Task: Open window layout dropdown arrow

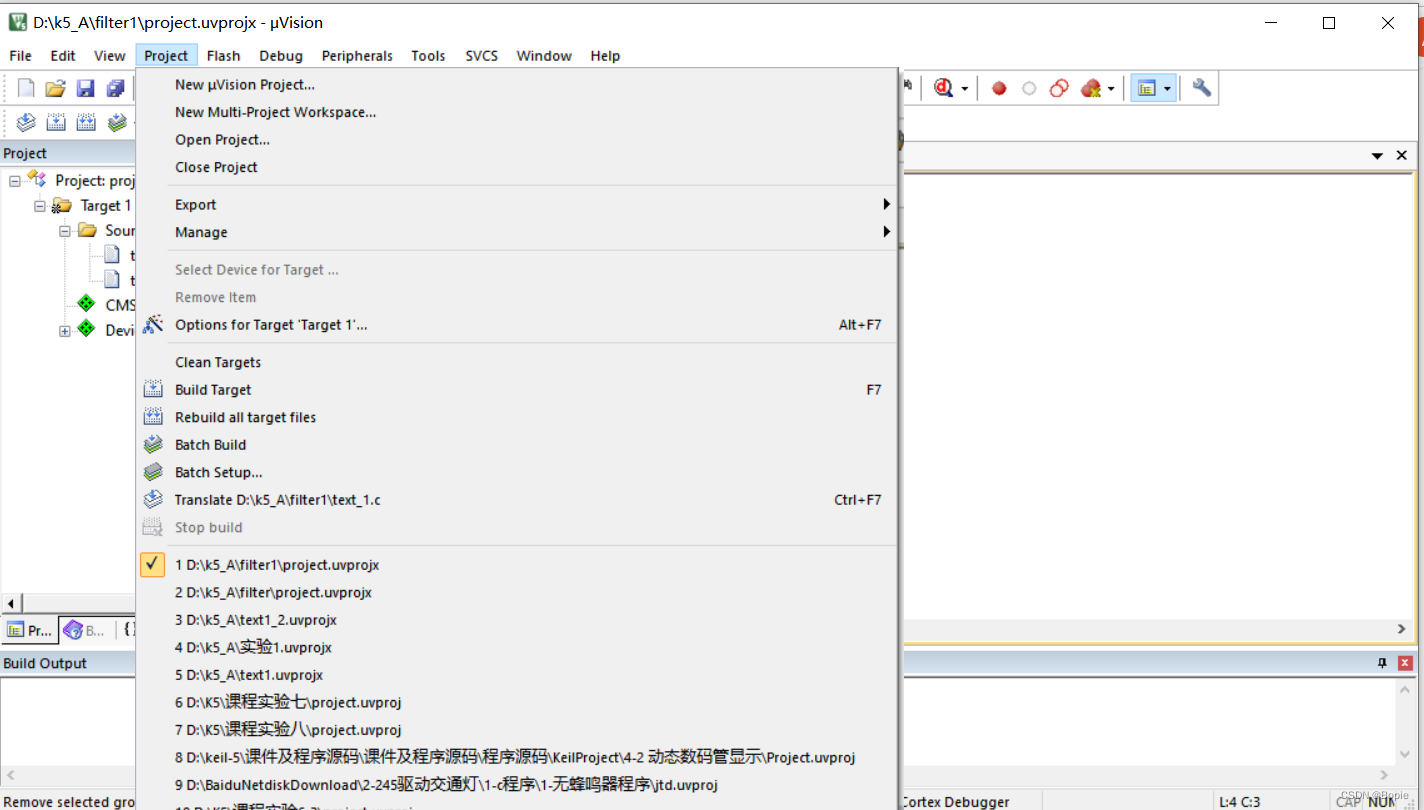Action: tap(1167, 88)
